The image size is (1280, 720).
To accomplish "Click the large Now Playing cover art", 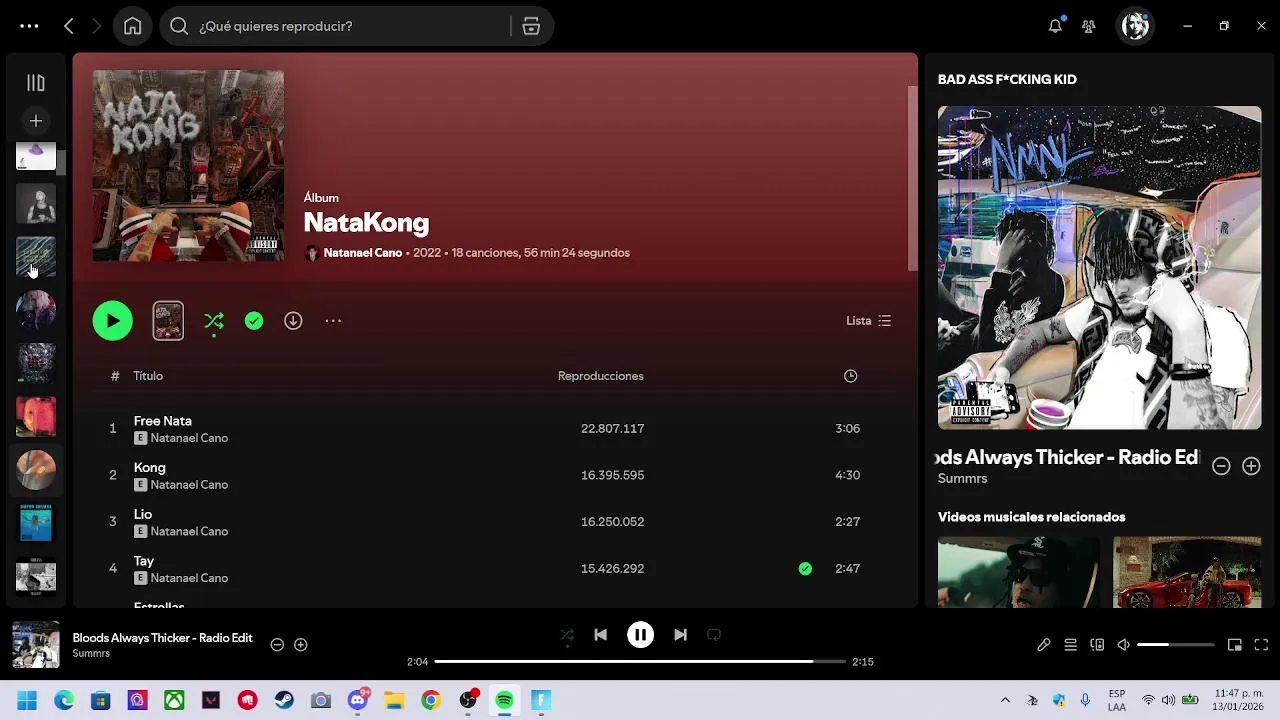I will click(1099, 268).
